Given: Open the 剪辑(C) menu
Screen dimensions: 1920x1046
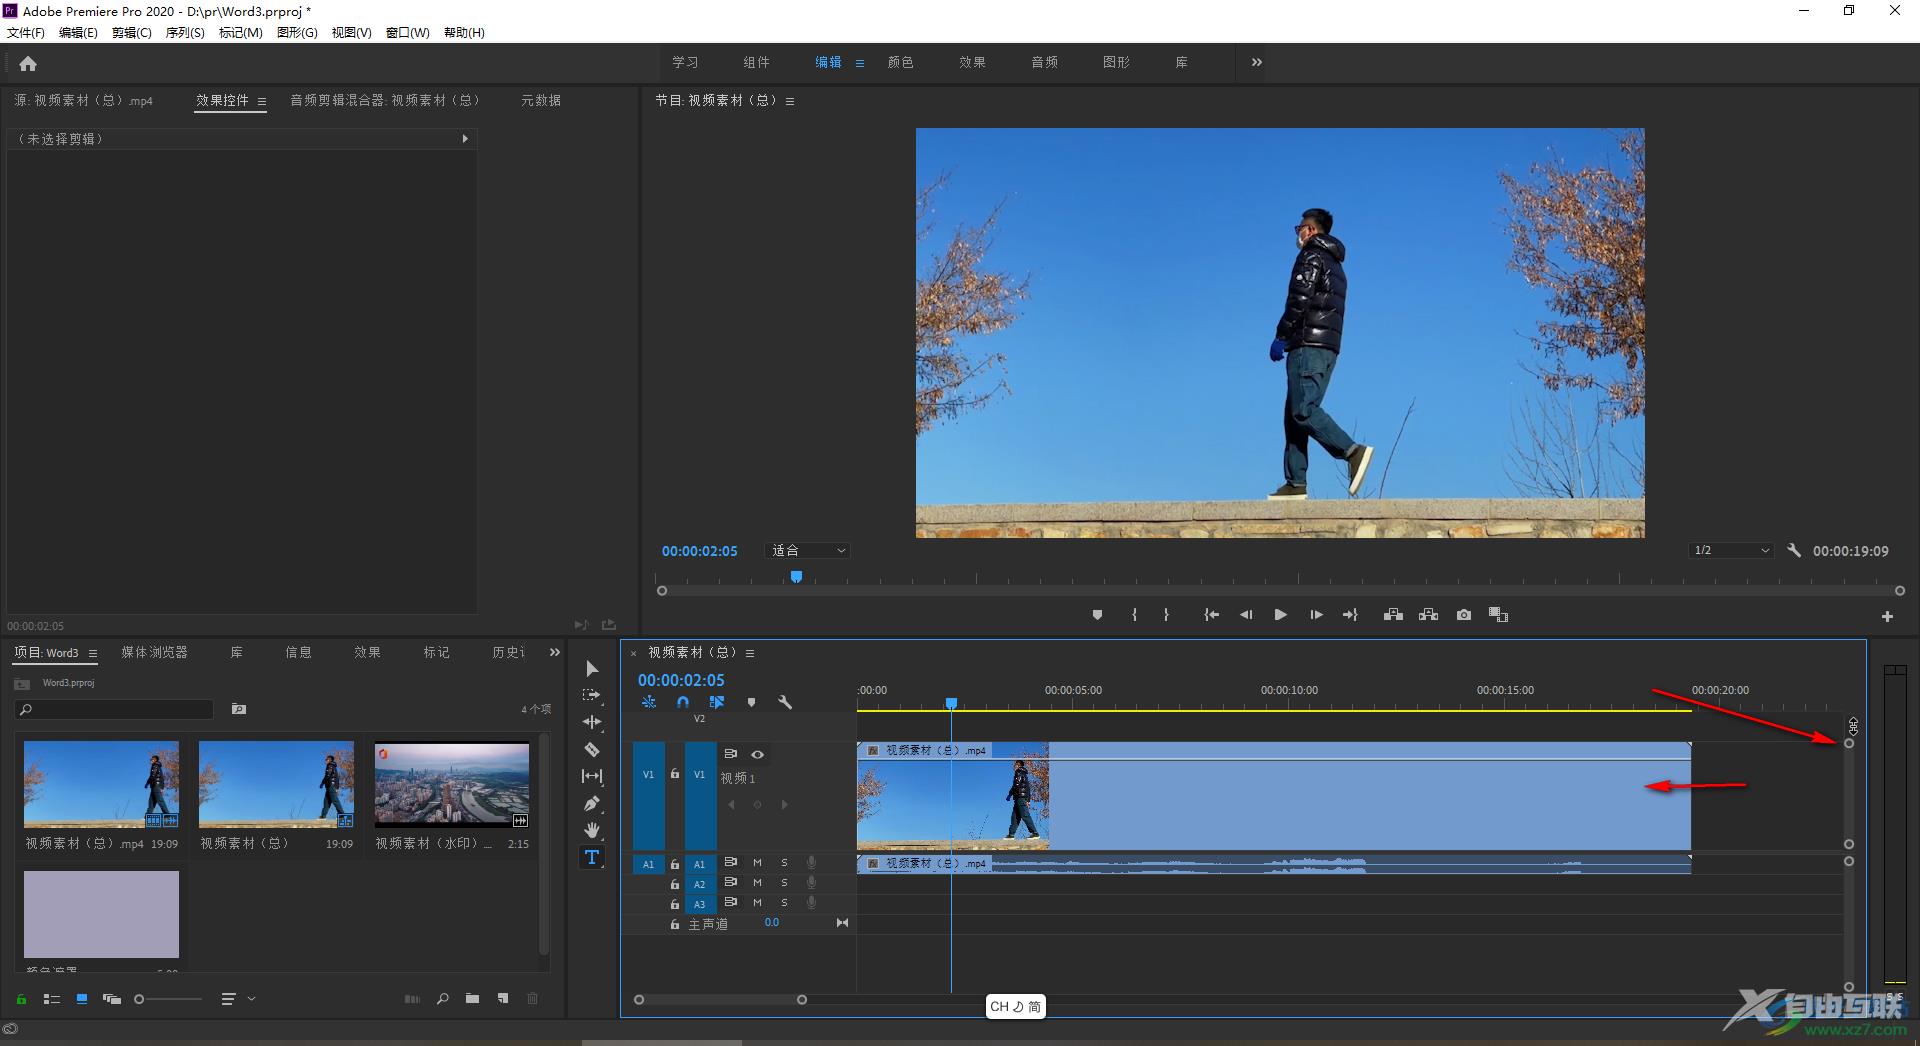Looking at the screenshot, I should coord(132,33).
